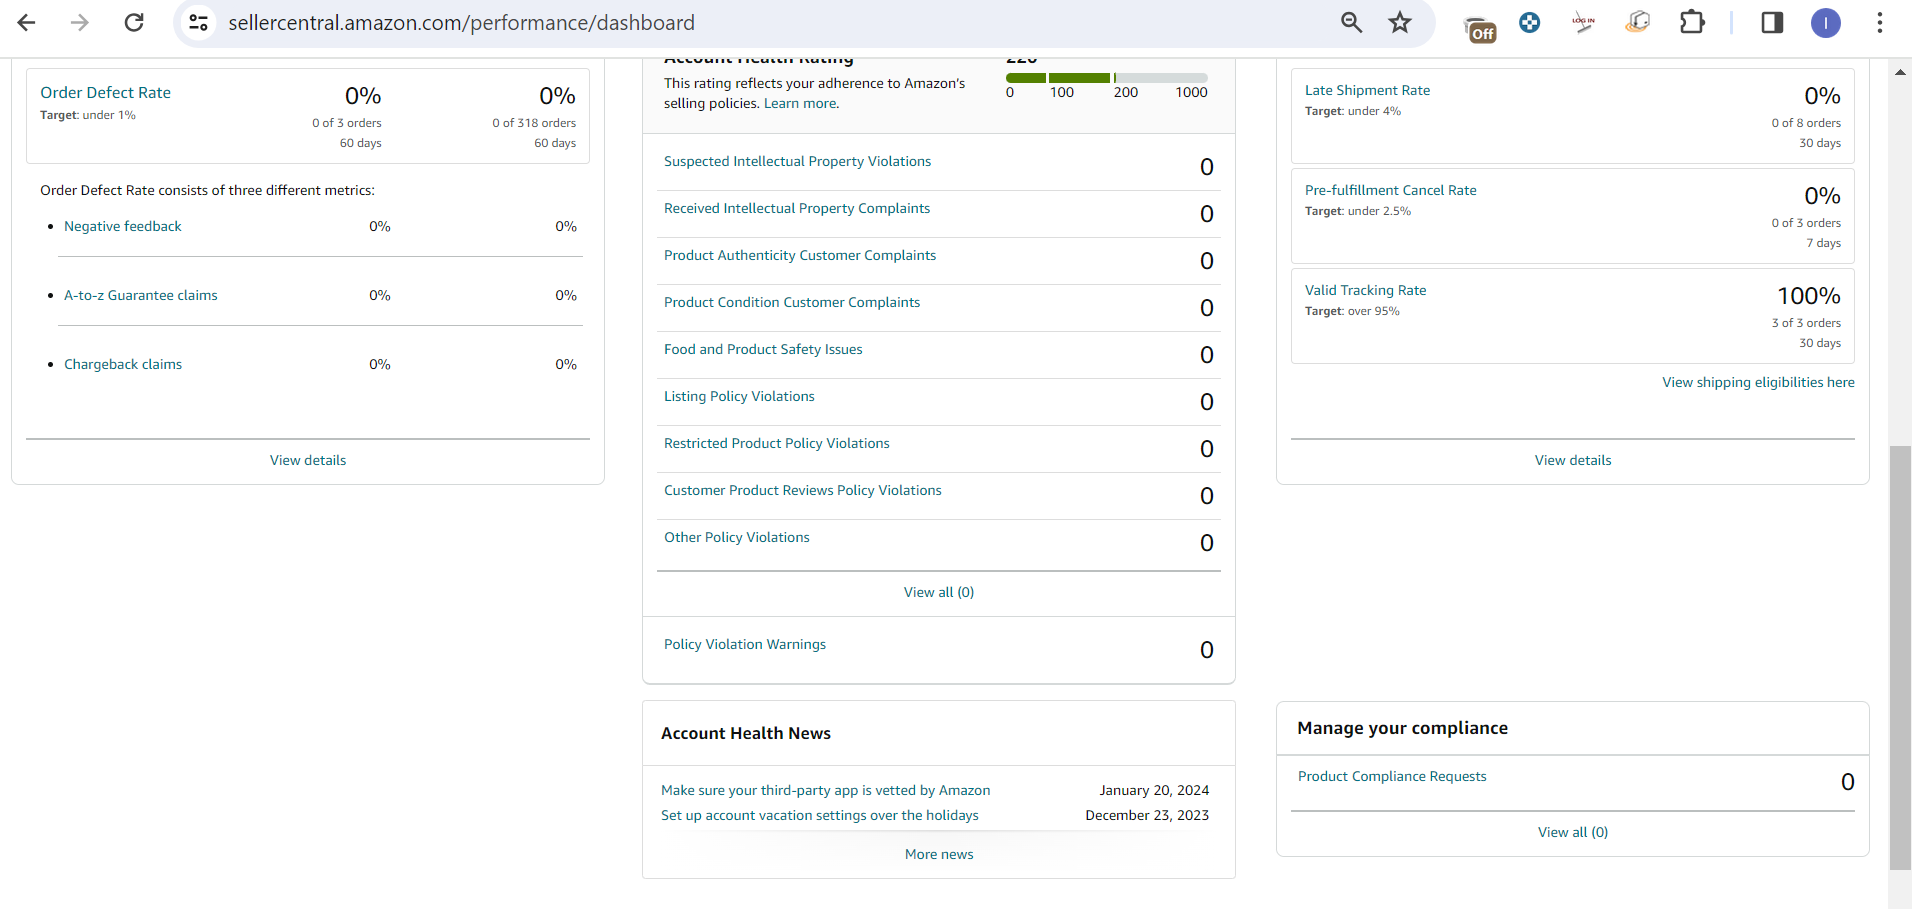Open Chrome's three-dot menu

pos(1880,22)
